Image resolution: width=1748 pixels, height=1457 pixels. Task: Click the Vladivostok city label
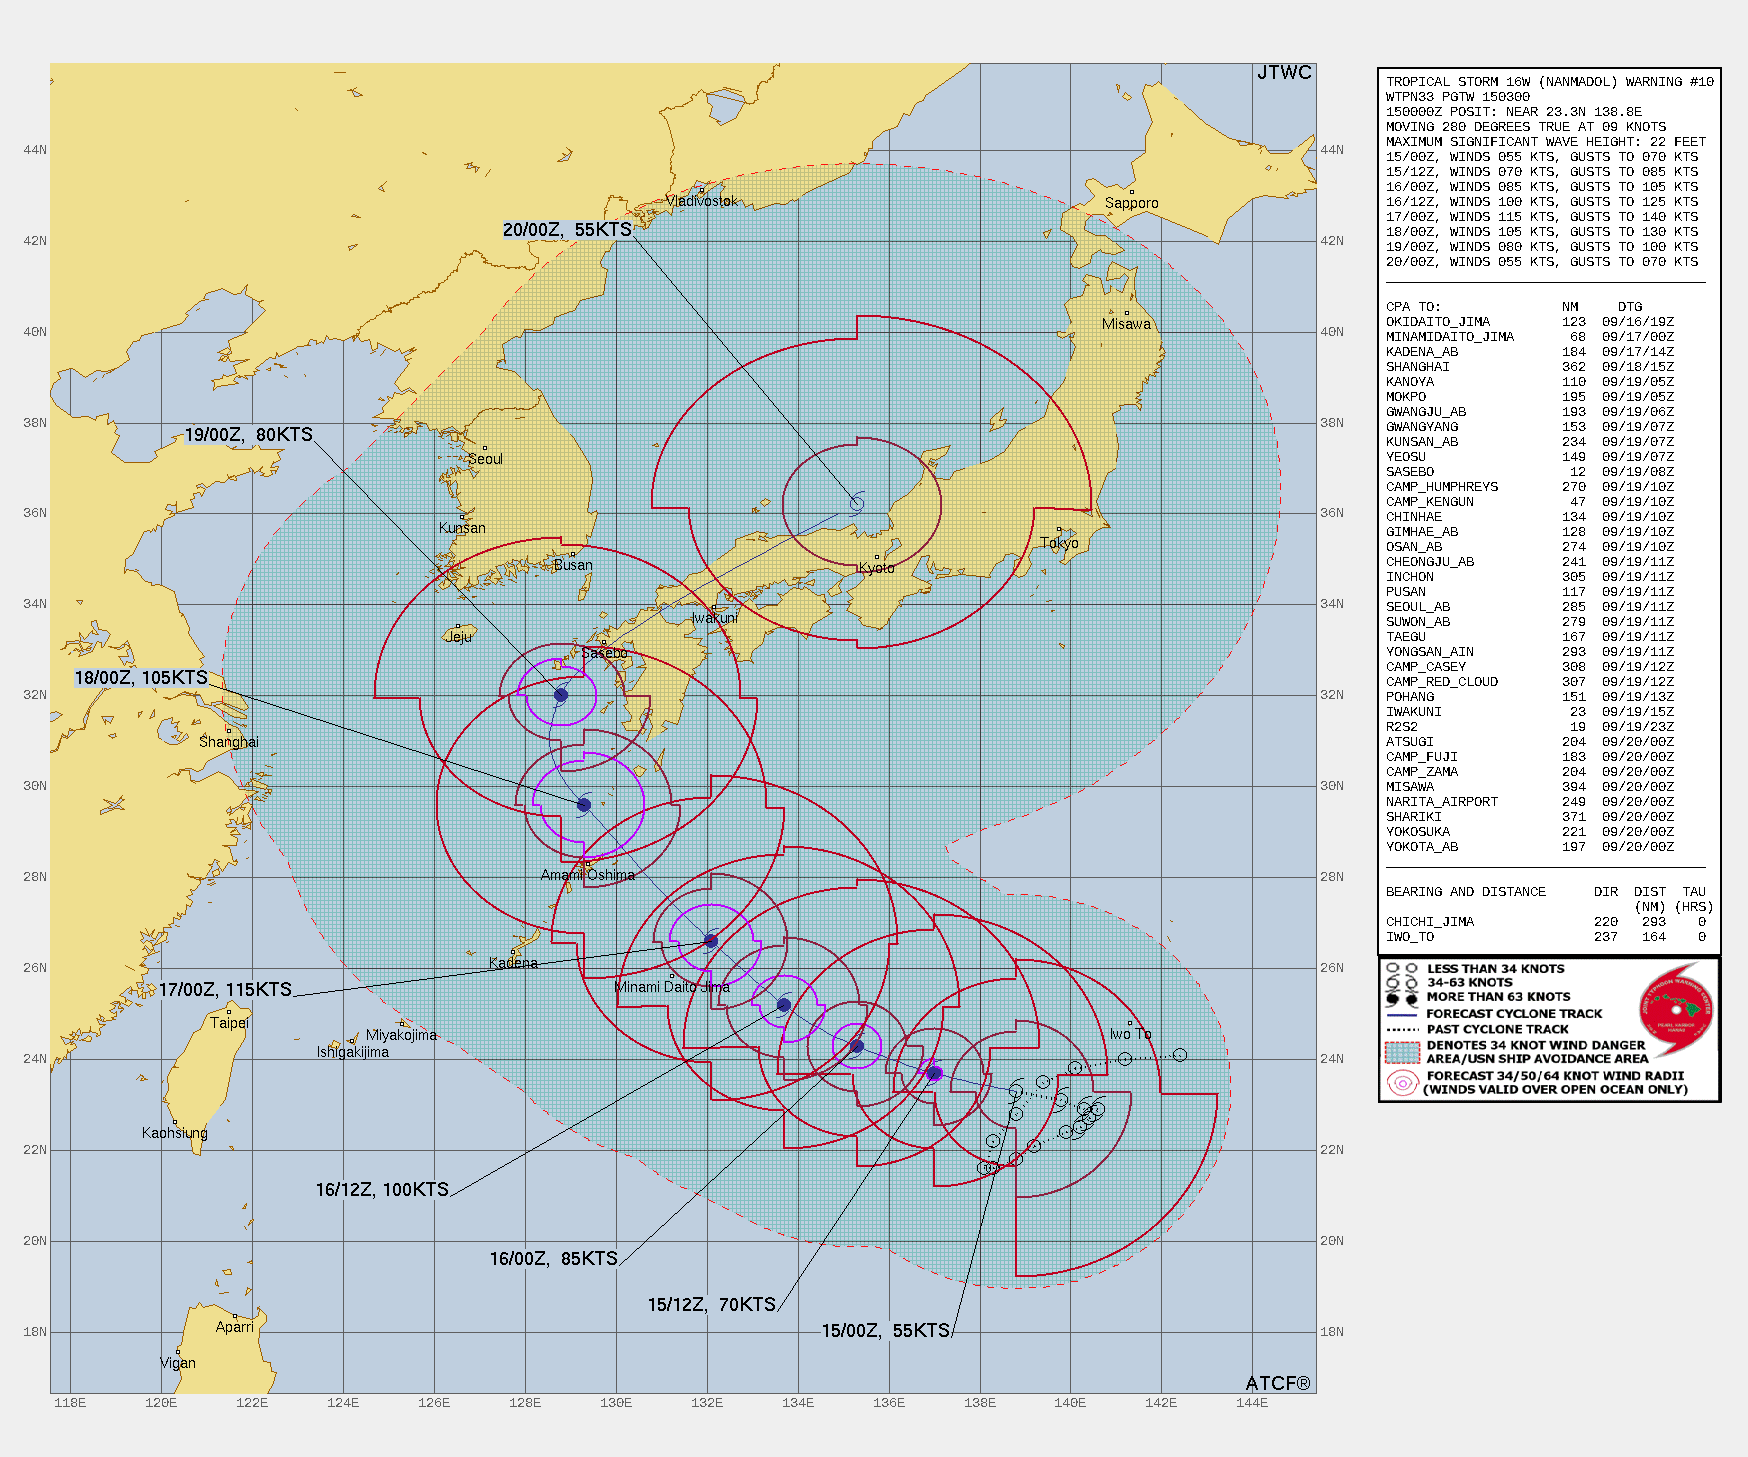(702, 201)
